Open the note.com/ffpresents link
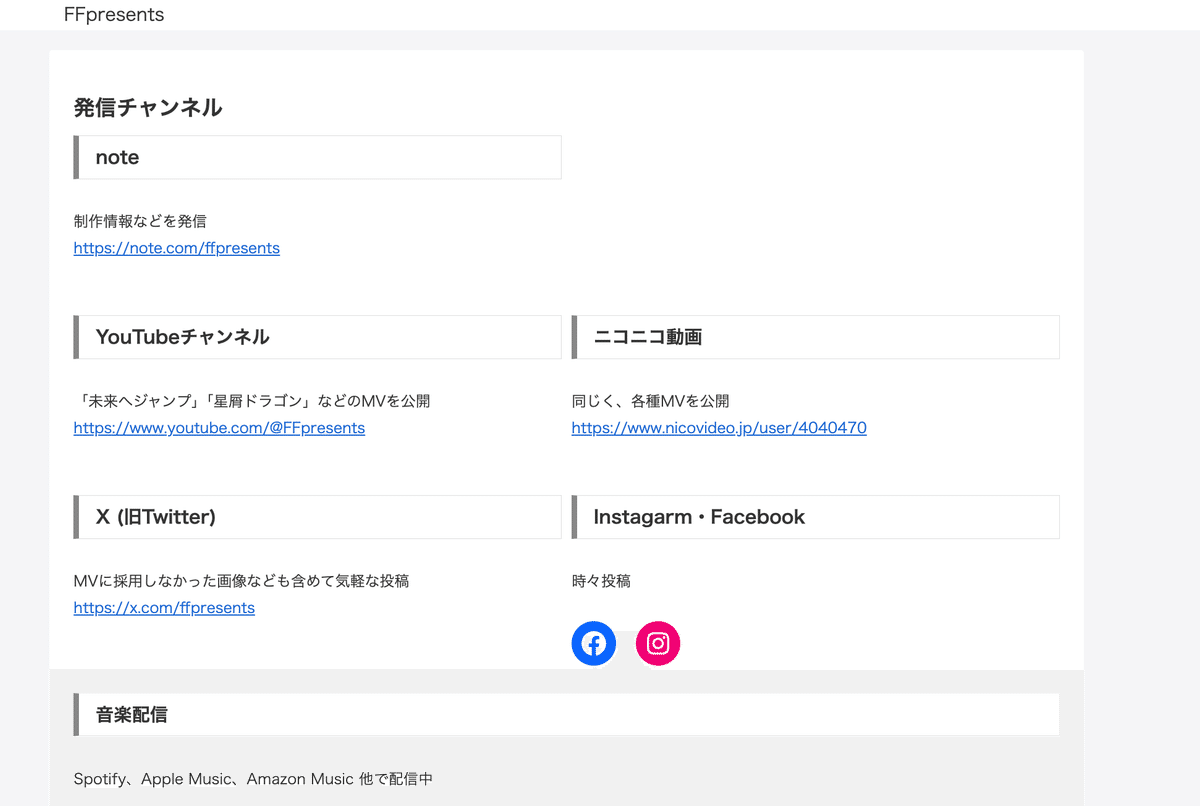 [176, 247]
